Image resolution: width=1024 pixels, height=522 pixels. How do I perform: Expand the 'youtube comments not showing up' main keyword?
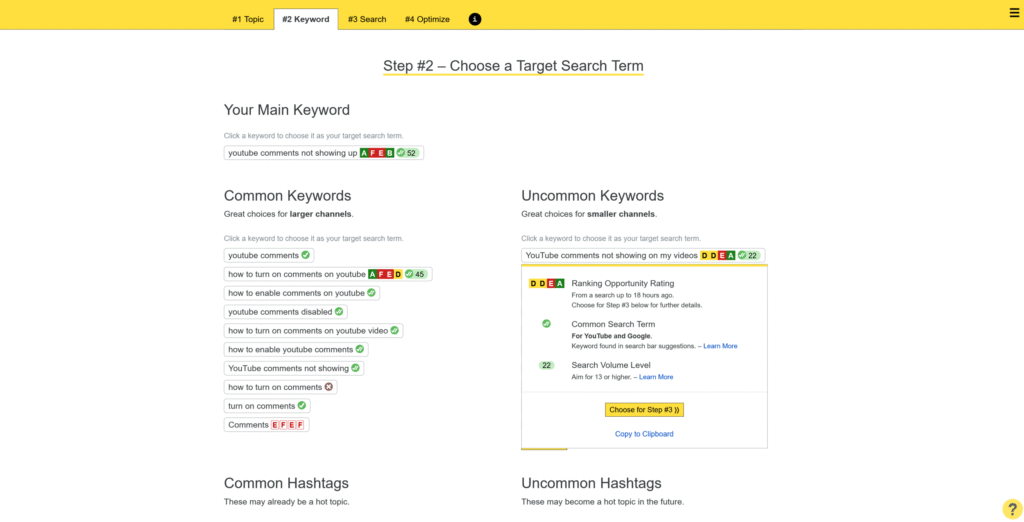pyautogui.click(x=292, y=153)
